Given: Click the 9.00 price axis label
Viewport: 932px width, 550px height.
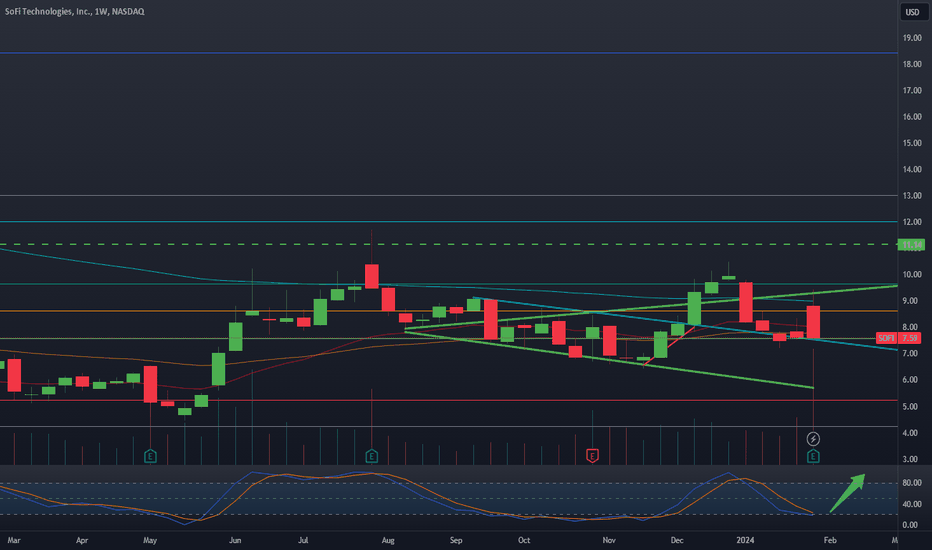Looking at the screenshot, I should click(911, 301).
